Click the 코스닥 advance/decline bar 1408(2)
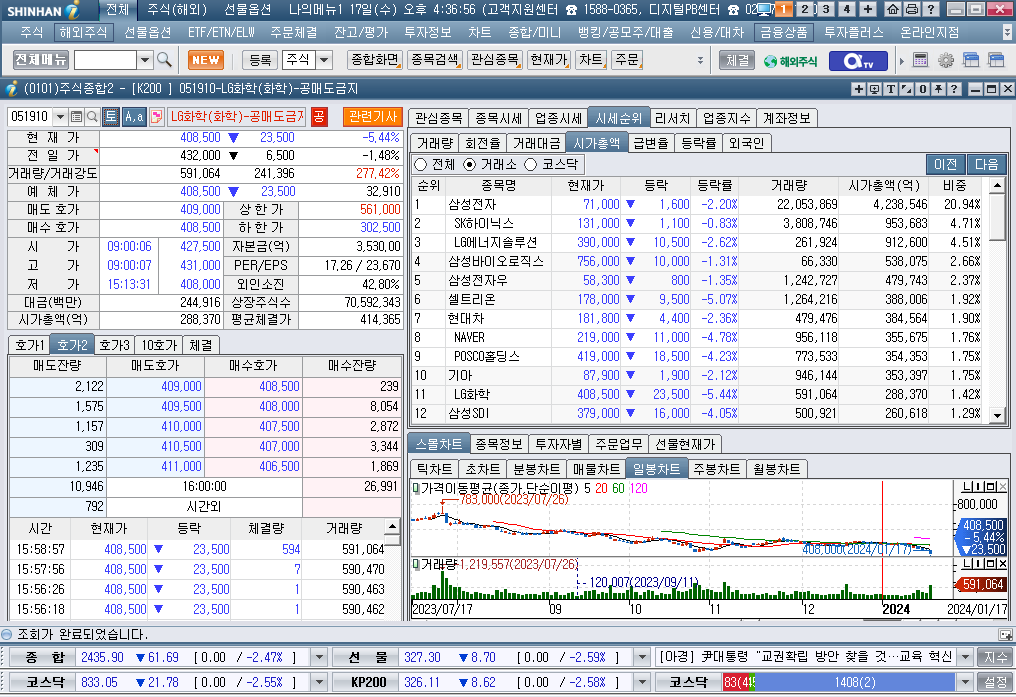Image resolution: width=1016 pixels, height=697 pixels. point(854,682)
